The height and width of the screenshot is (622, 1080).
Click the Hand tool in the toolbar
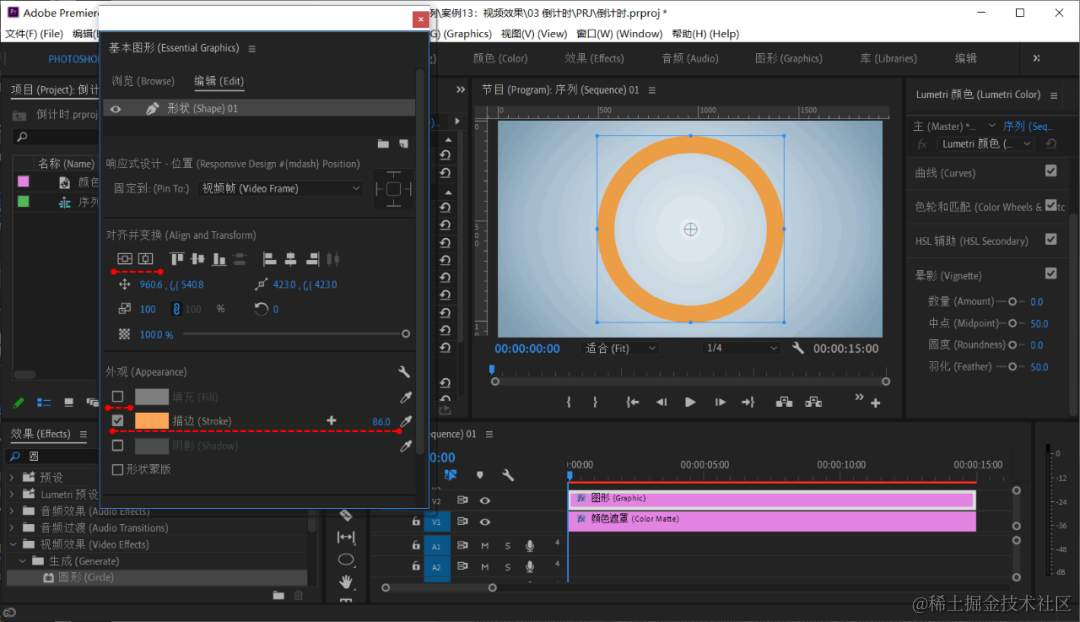click(346, 581)
